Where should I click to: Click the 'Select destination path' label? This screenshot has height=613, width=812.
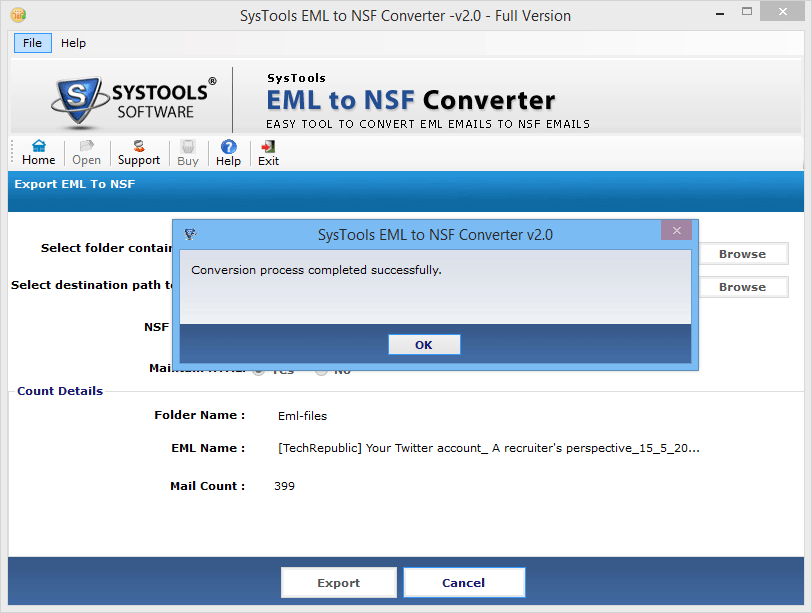click(91, 285)
